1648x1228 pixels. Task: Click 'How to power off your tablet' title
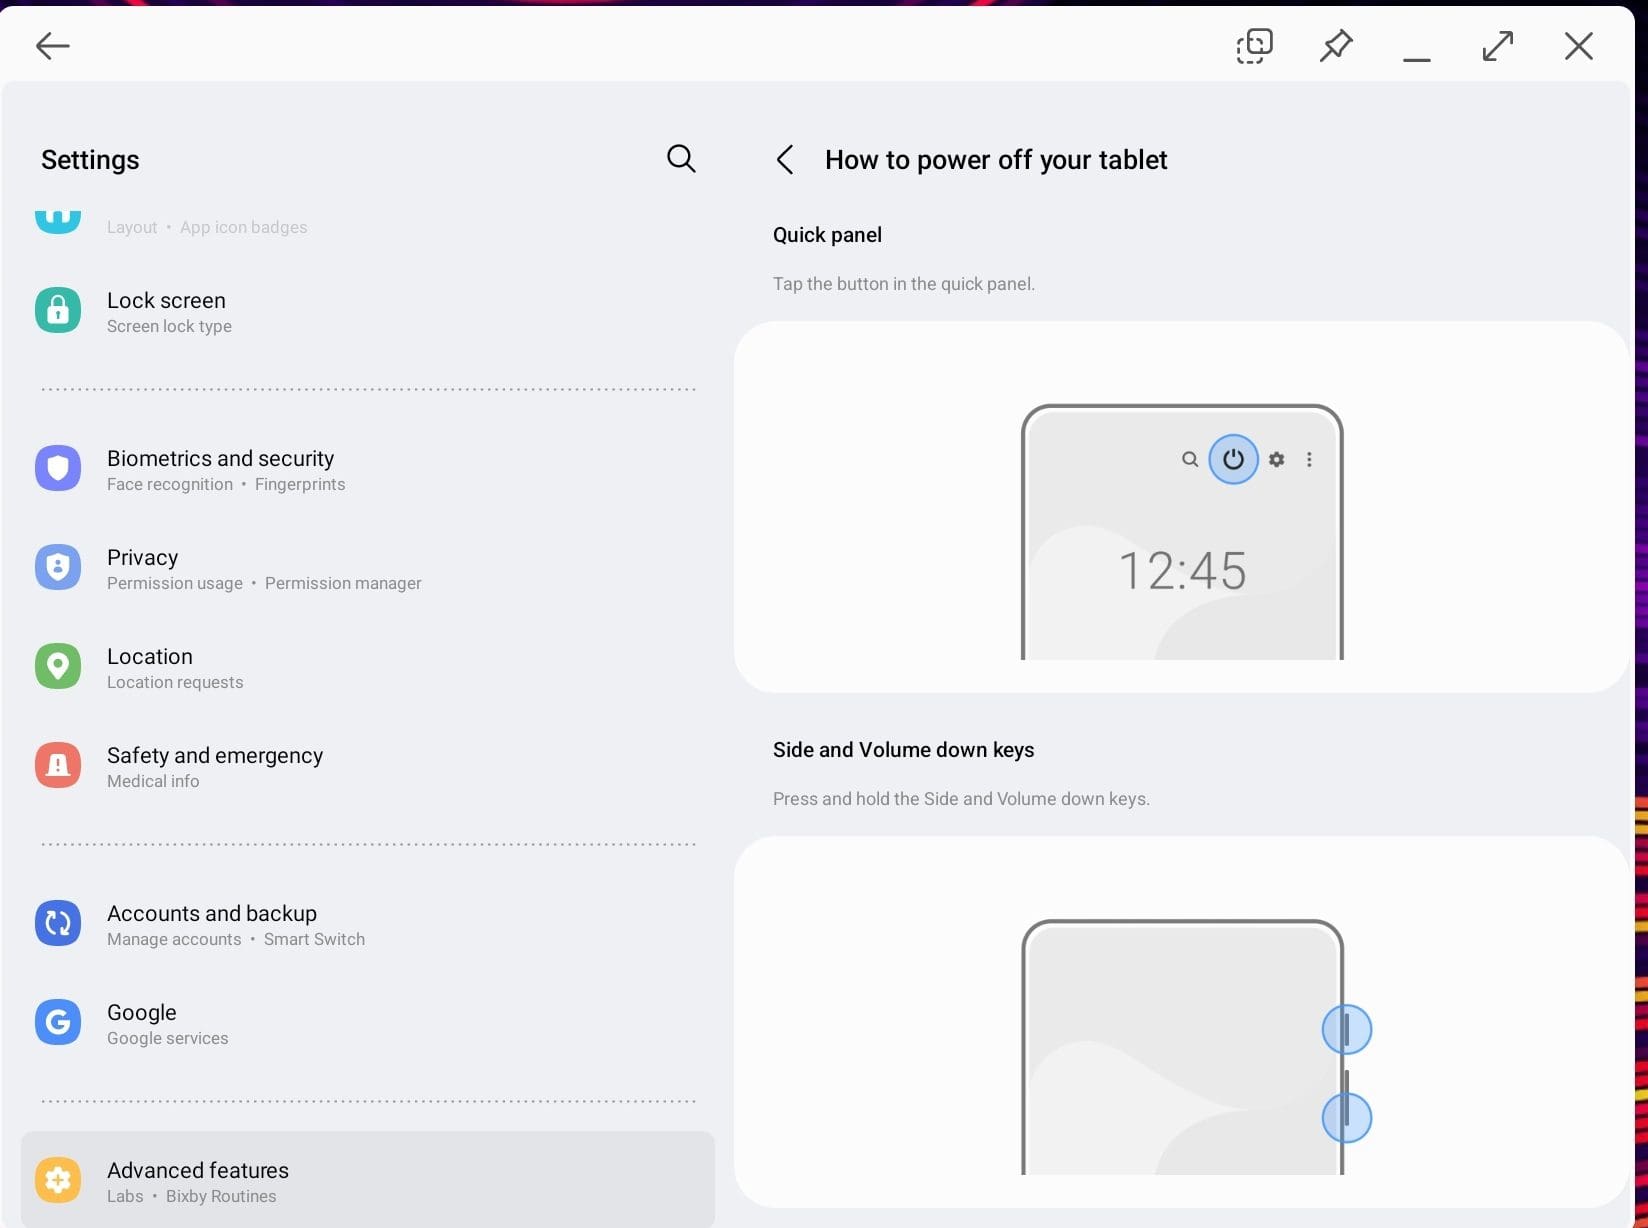[996, 160]
